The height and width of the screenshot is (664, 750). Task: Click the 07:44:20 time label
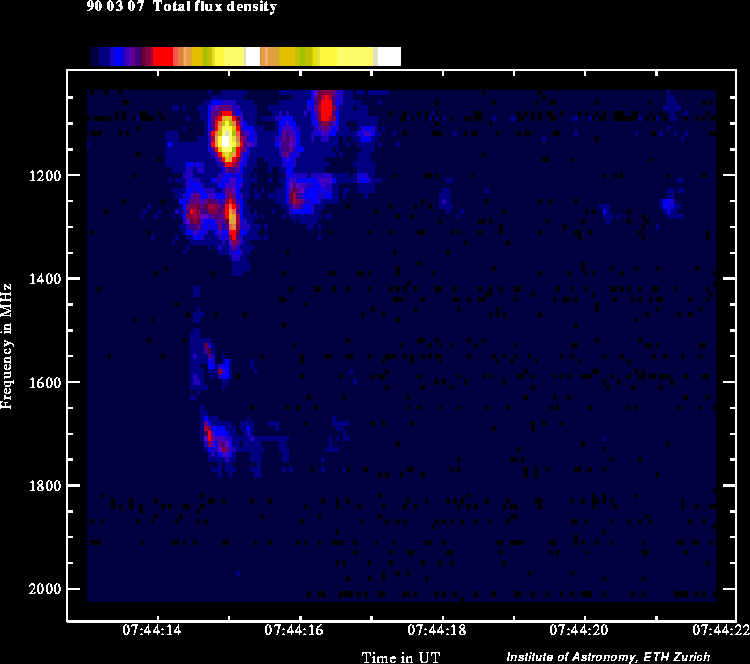[579, 630]
